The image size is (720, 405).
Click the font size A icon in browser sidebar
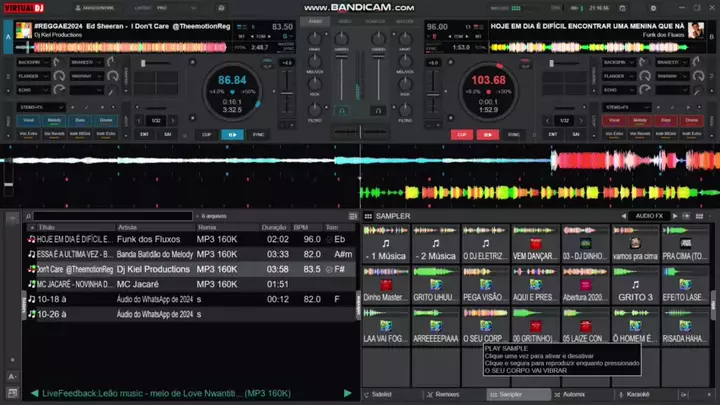tap(12, 377)
